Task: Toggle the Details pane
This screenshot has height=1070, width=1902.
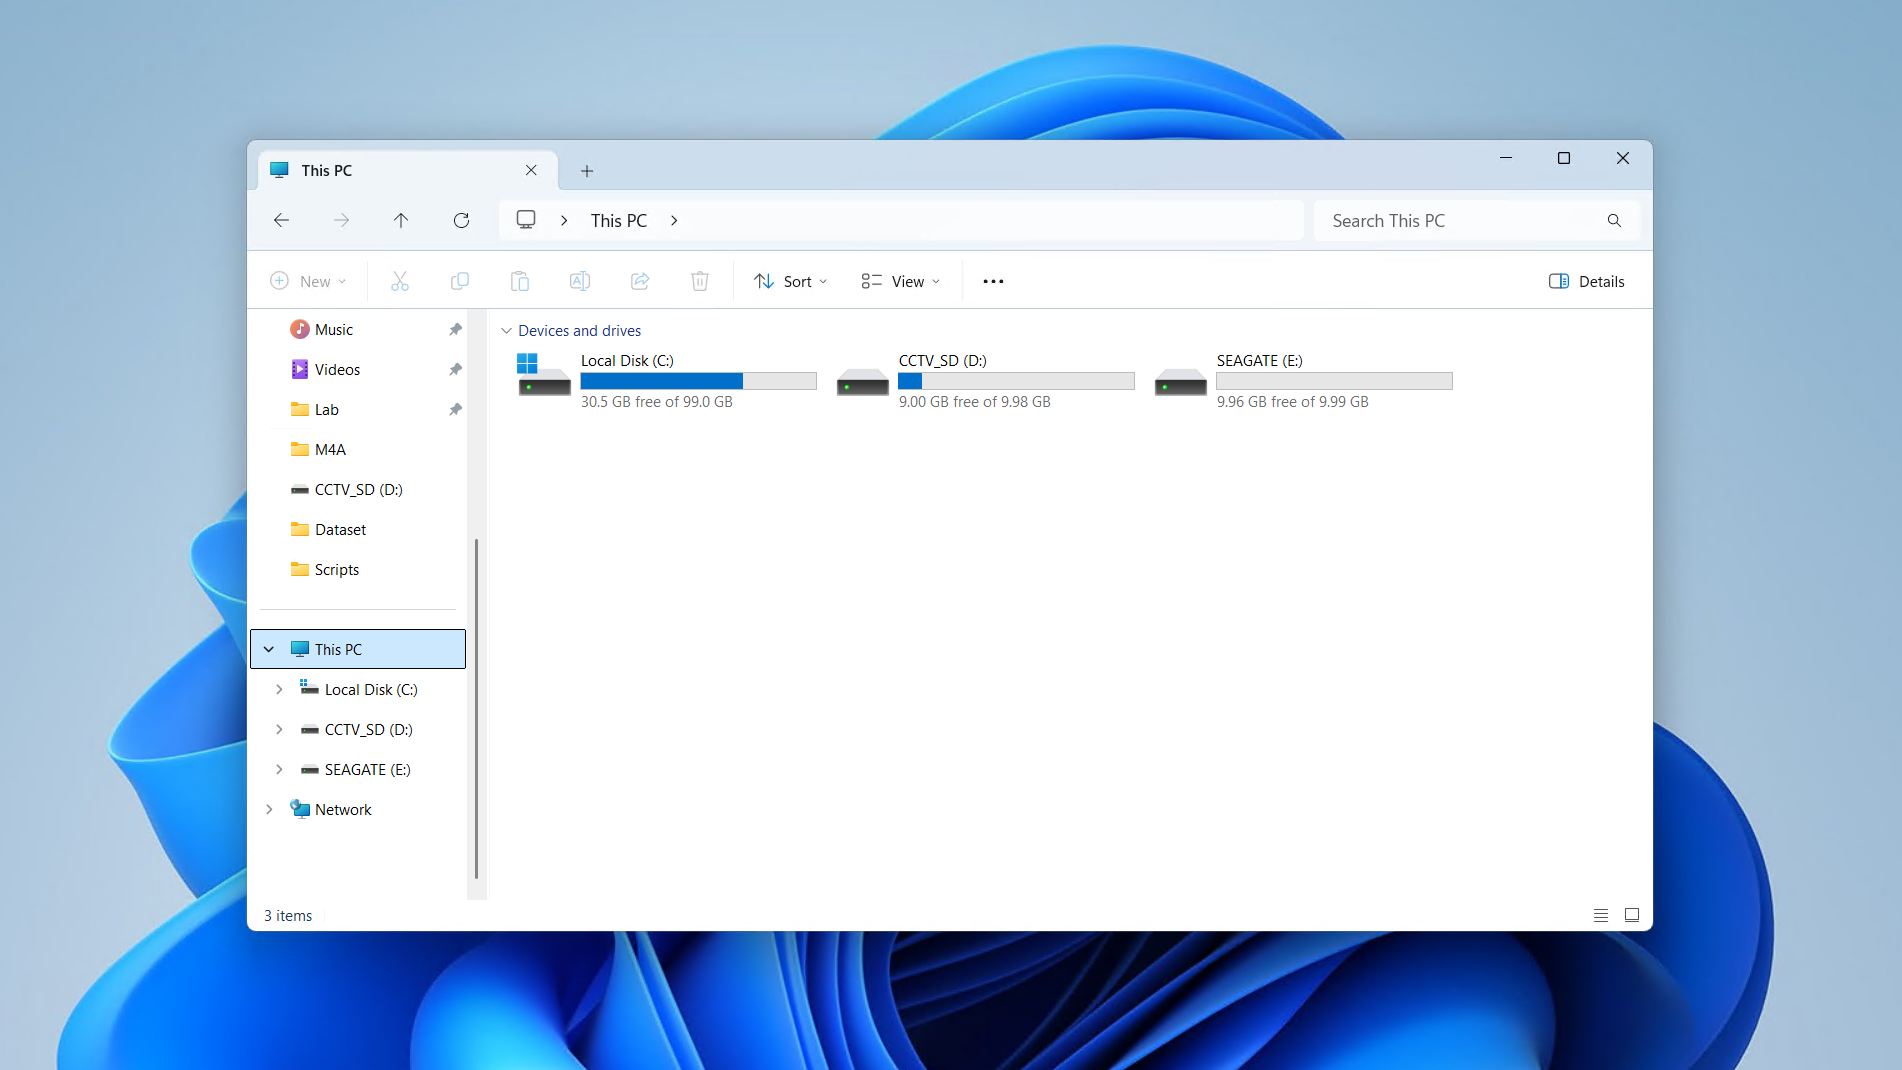Action: (1587, 281)
